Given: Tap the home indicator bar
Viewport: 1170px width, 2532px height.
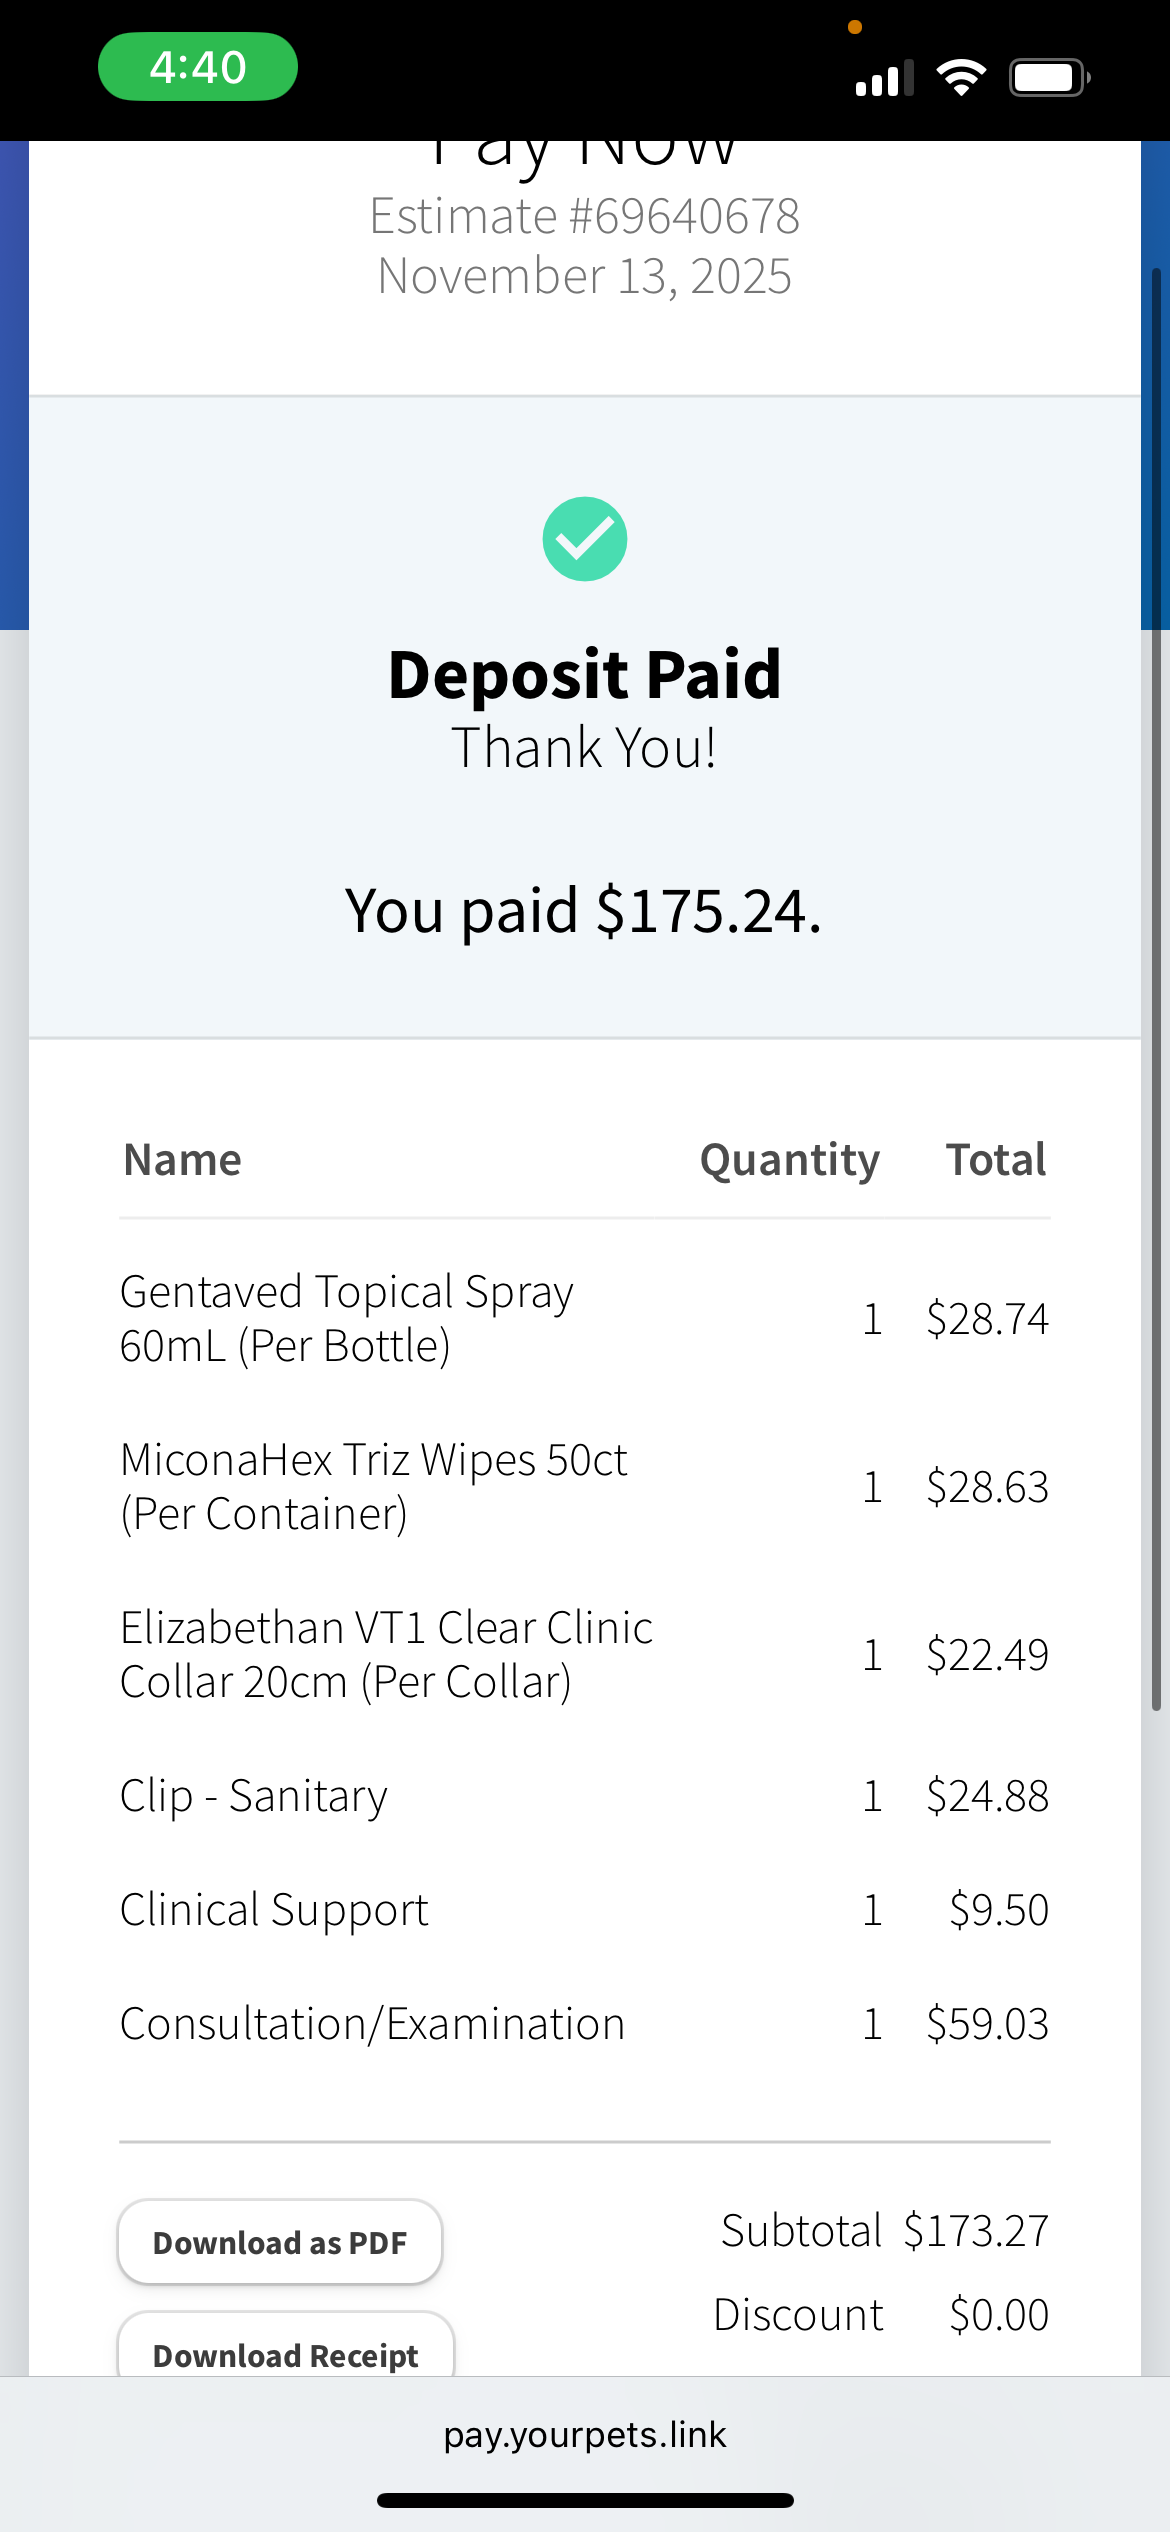Looking at the screenshot, I should 585,2500.
